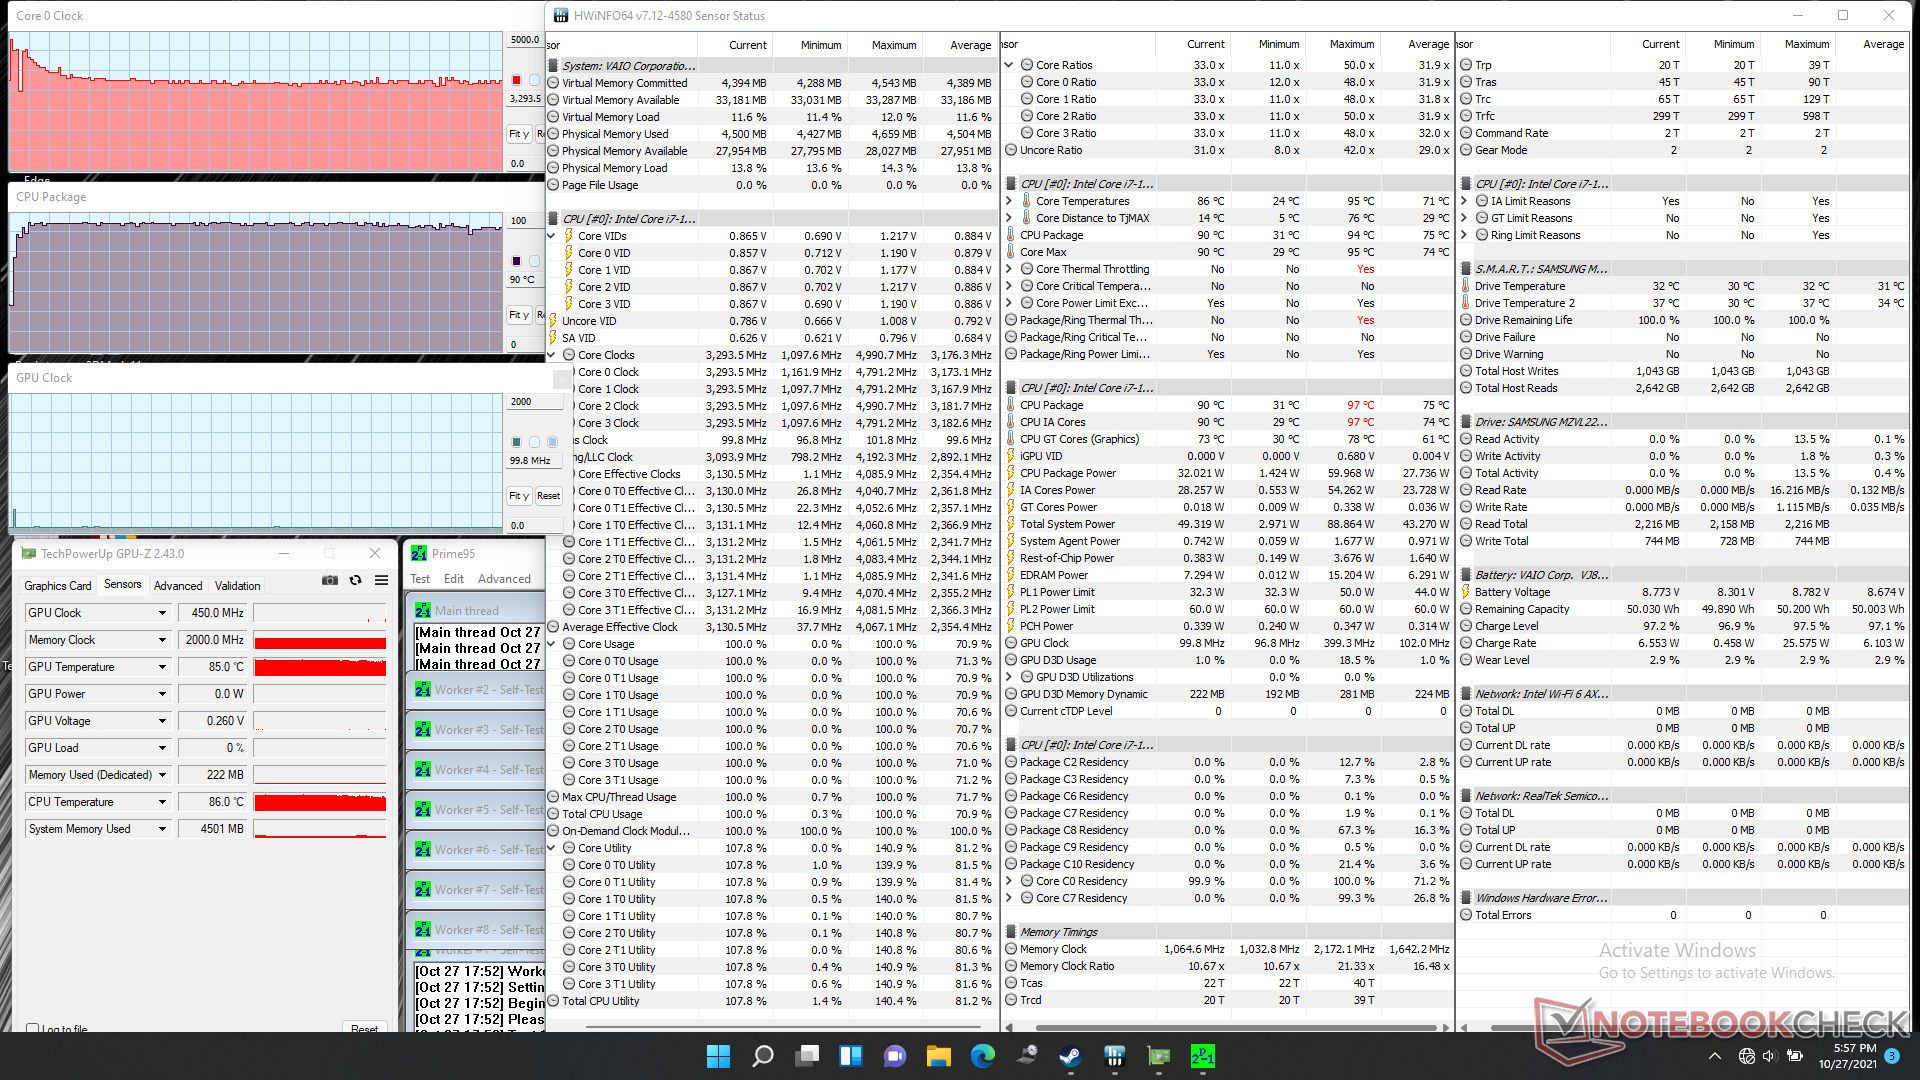The width and height of the screenshot is (1920, 1080).
Task: Select the Worker #2 Self-Test window icon
Action: coord(423,690)
